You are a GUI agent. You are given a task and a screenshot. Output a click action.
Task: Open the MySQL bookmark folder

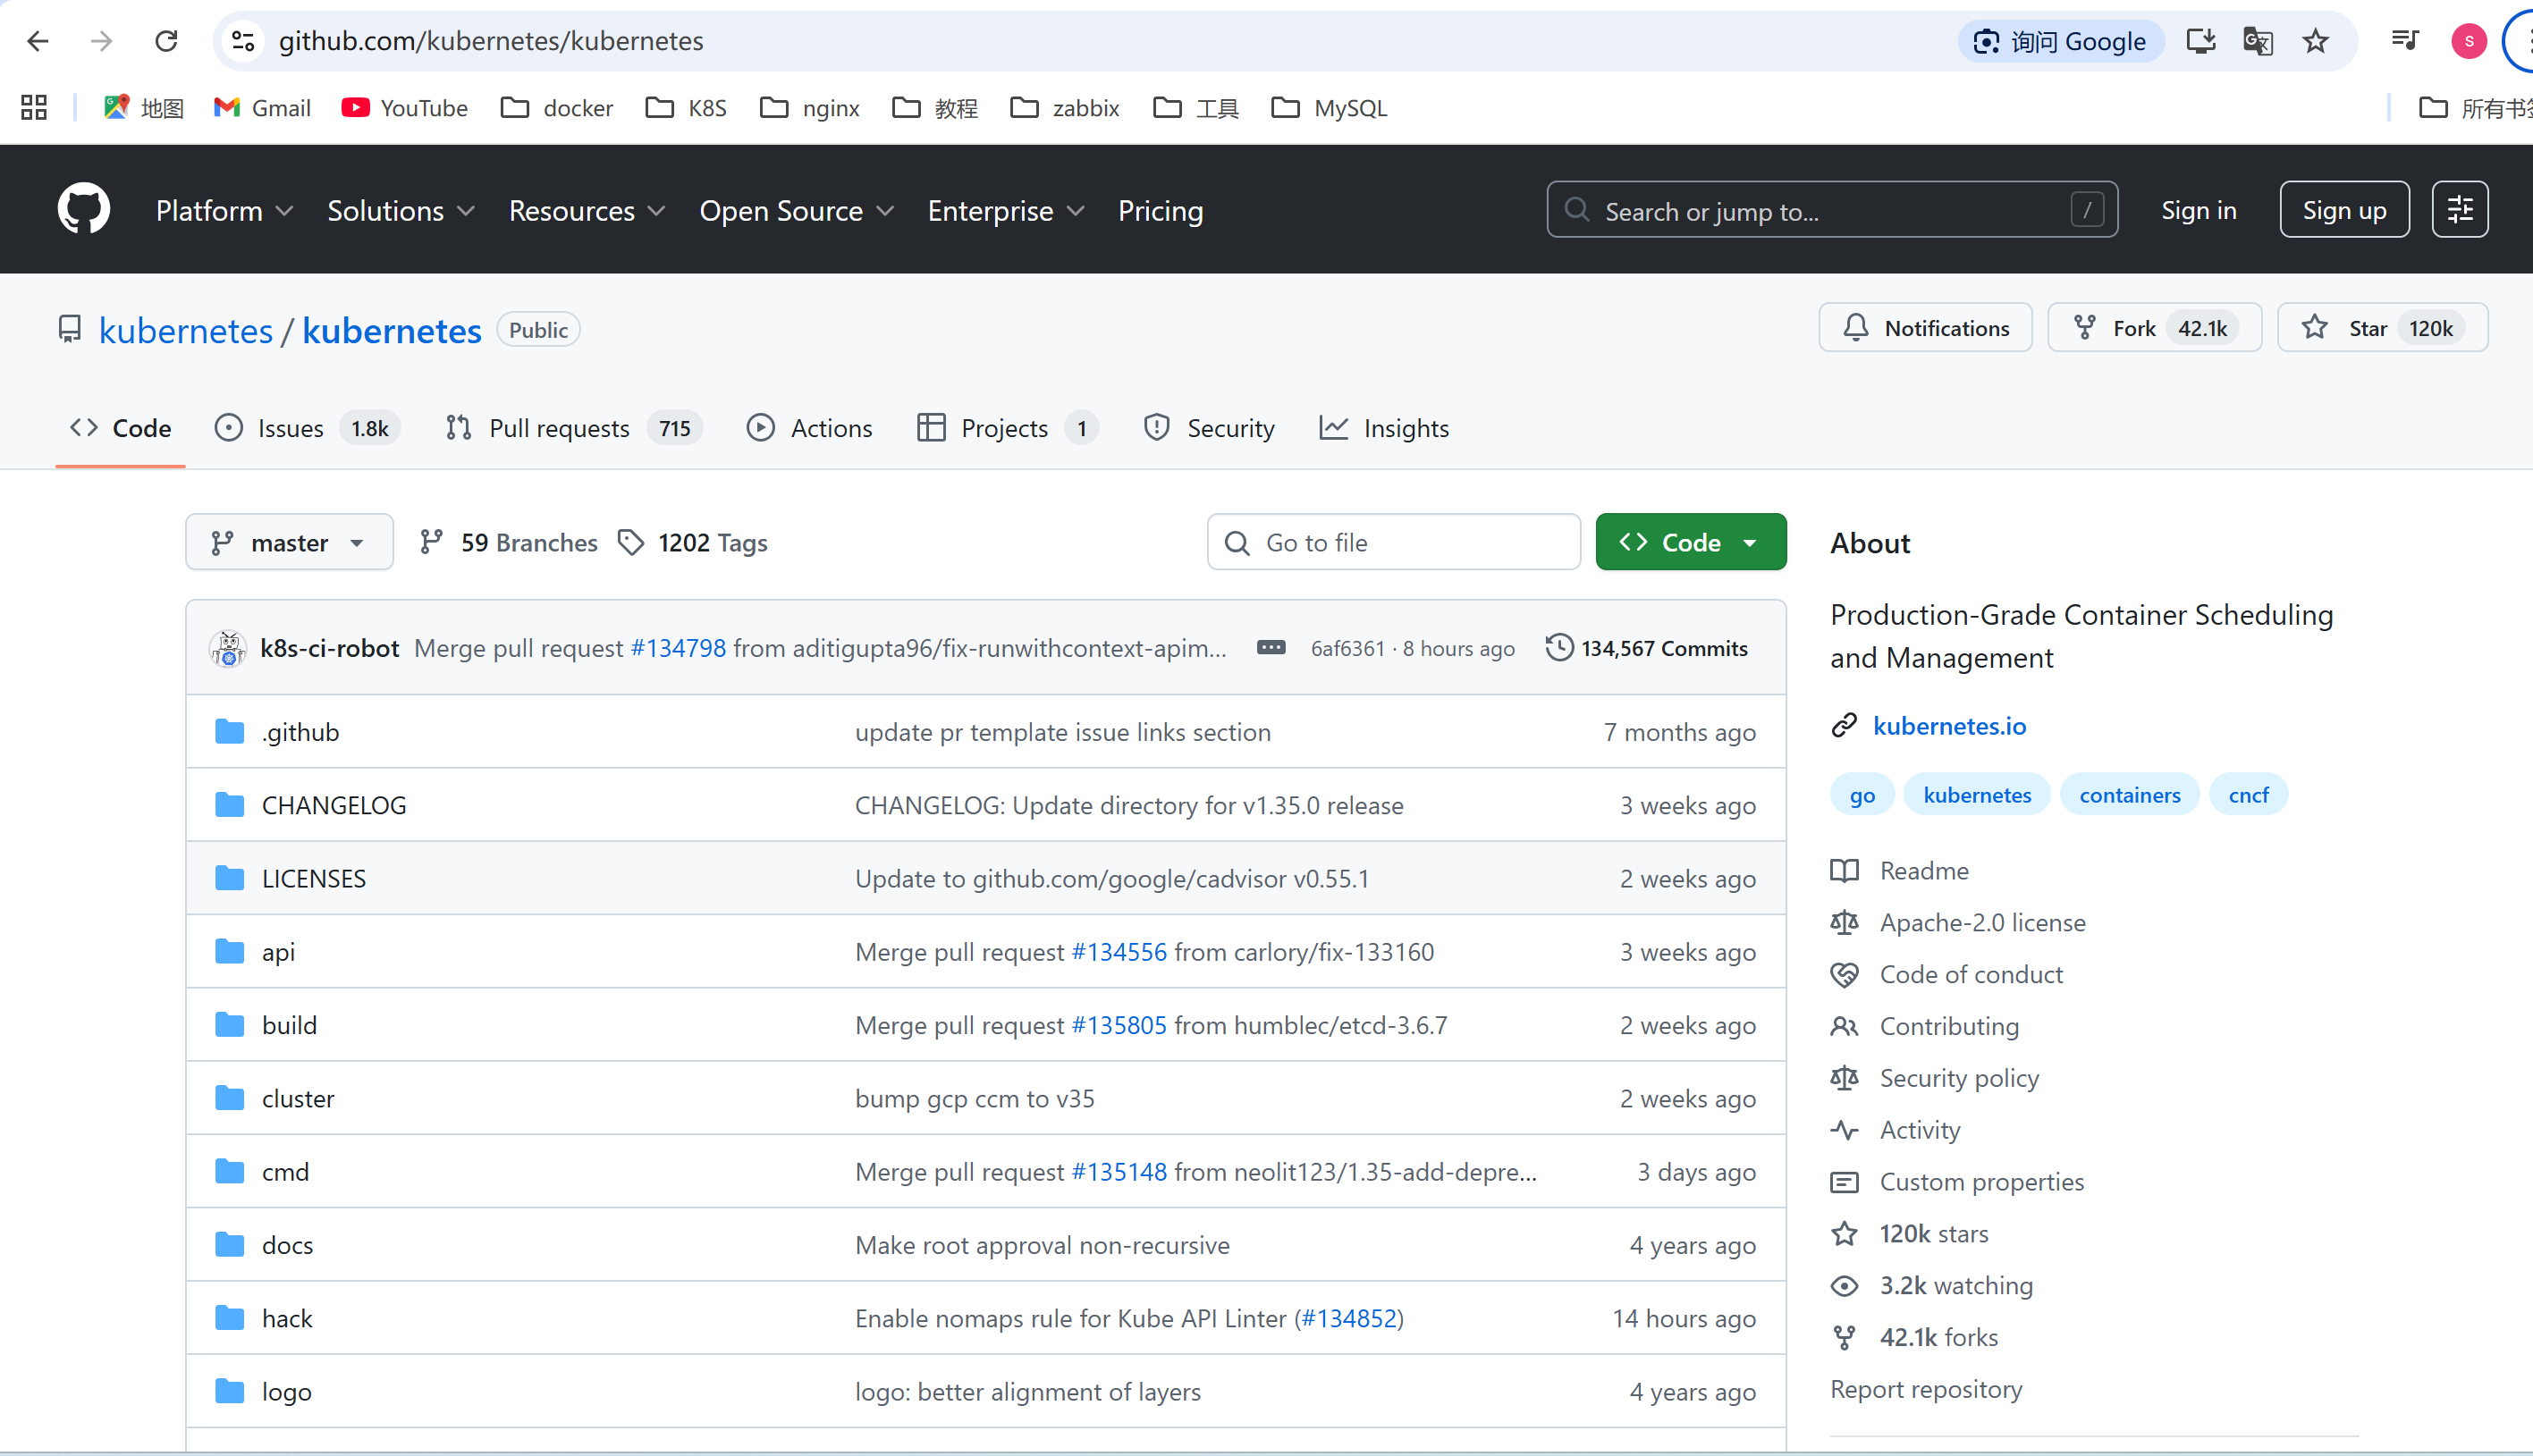point(1329,107)
